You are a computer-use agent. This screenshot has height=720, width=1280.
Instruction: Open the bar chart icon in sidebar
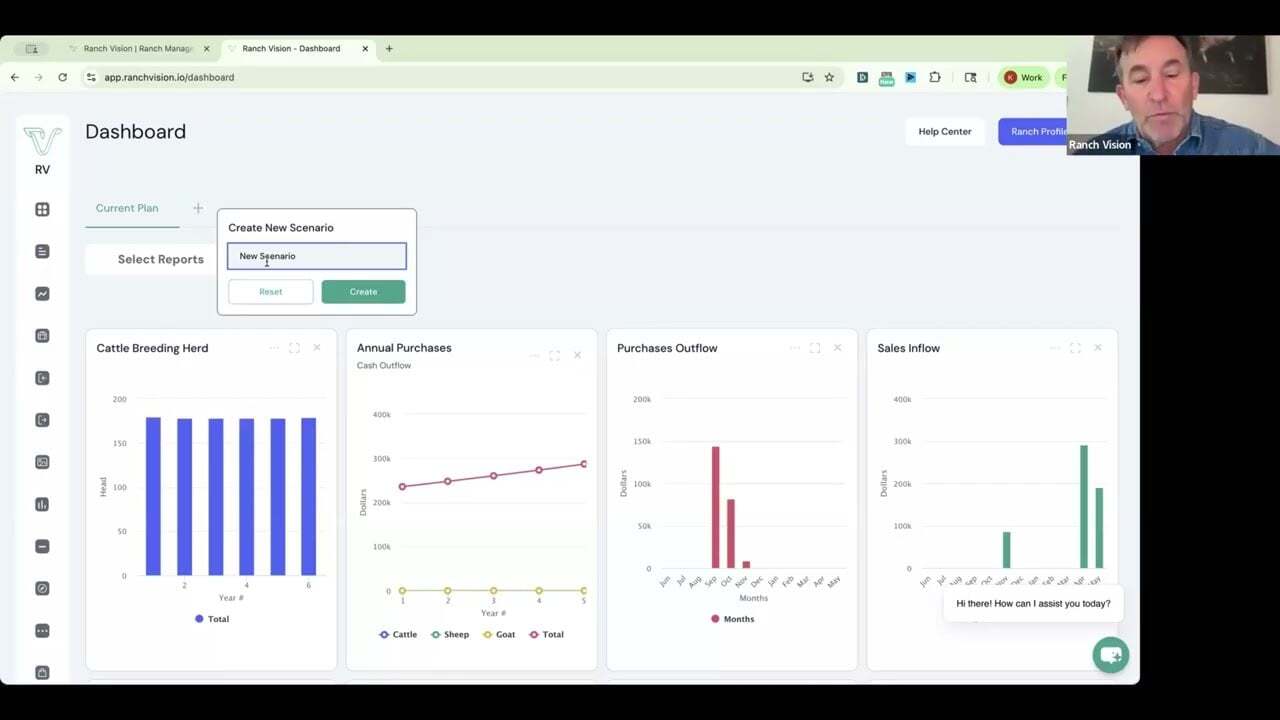click(42, 504)
